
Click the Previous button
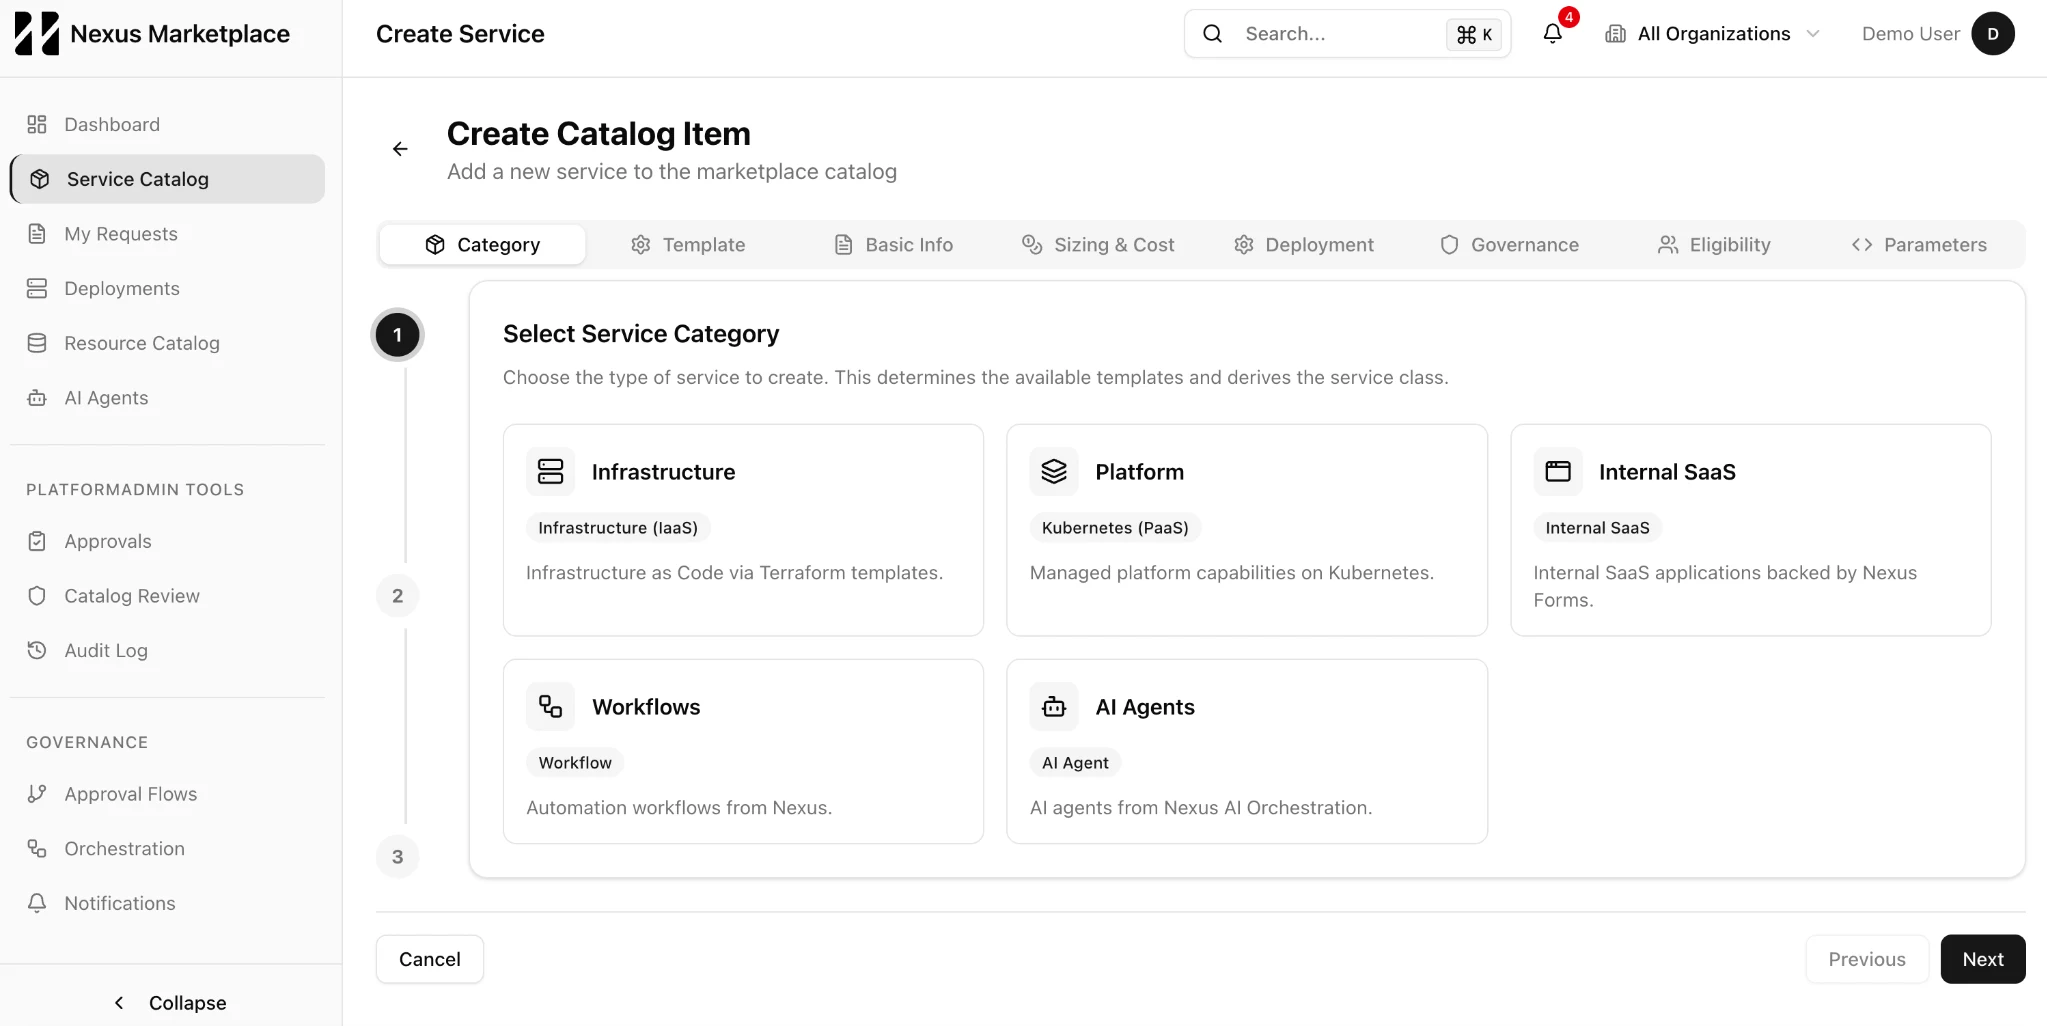(1867, 959)
